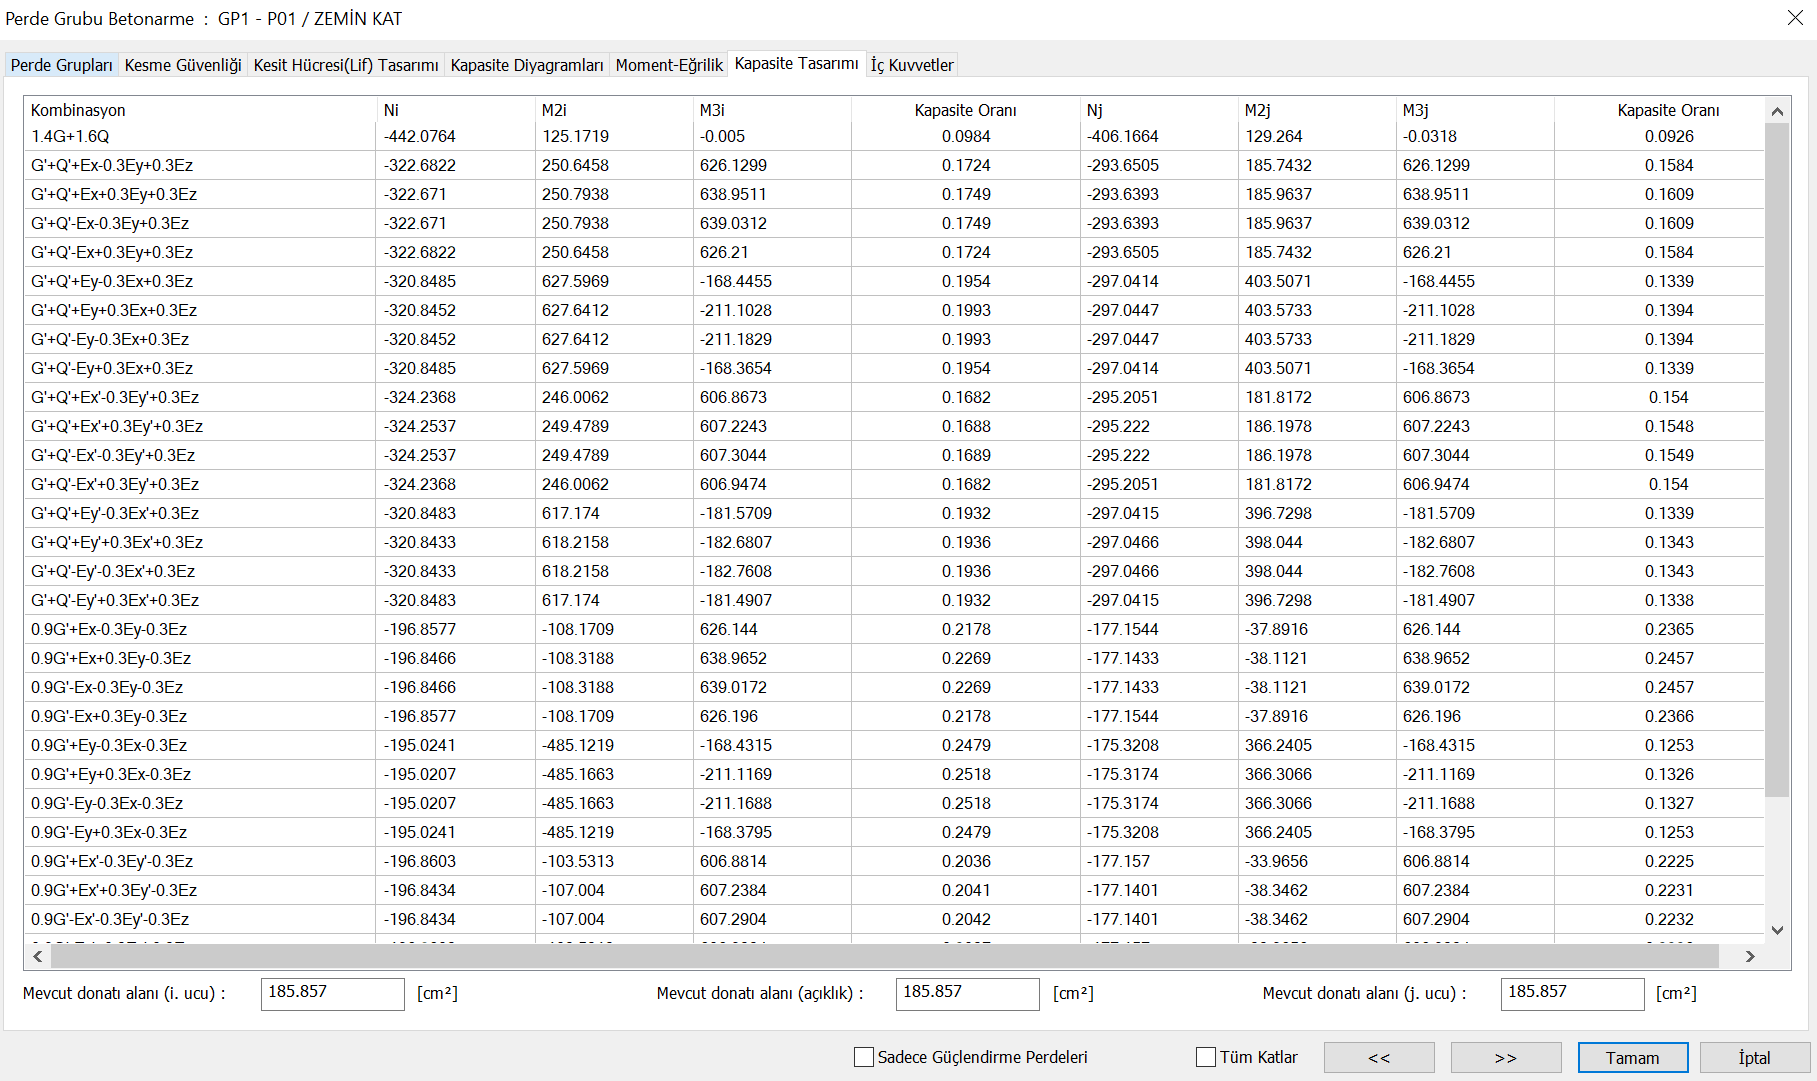This screenshot has height=1081, width=1817.
Task: Open the İç Kuvvetler tab
Action: (912, 65)
